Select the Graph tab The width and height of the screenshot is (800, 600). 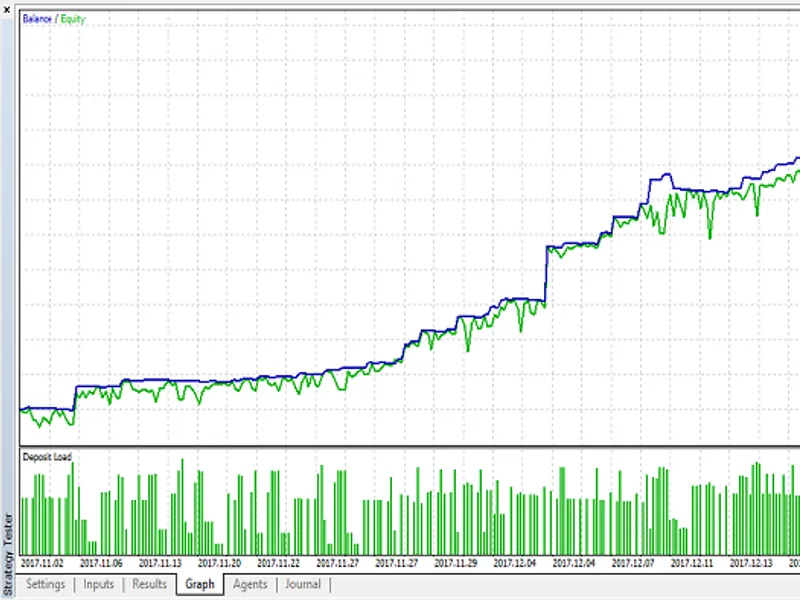pyautogui.click(x=200, y=584)
